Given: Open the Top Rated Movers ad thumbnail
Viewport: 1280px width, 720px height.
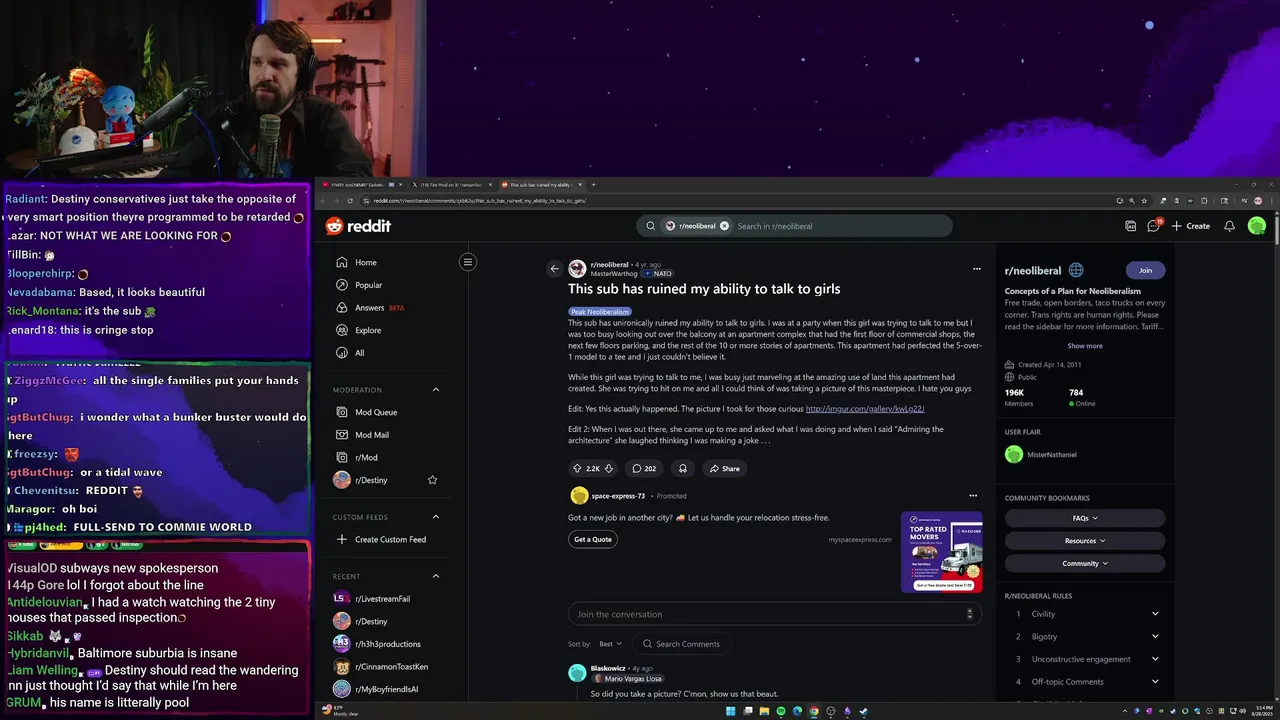Looking at the screenshot, I should [x=942, y=552].
